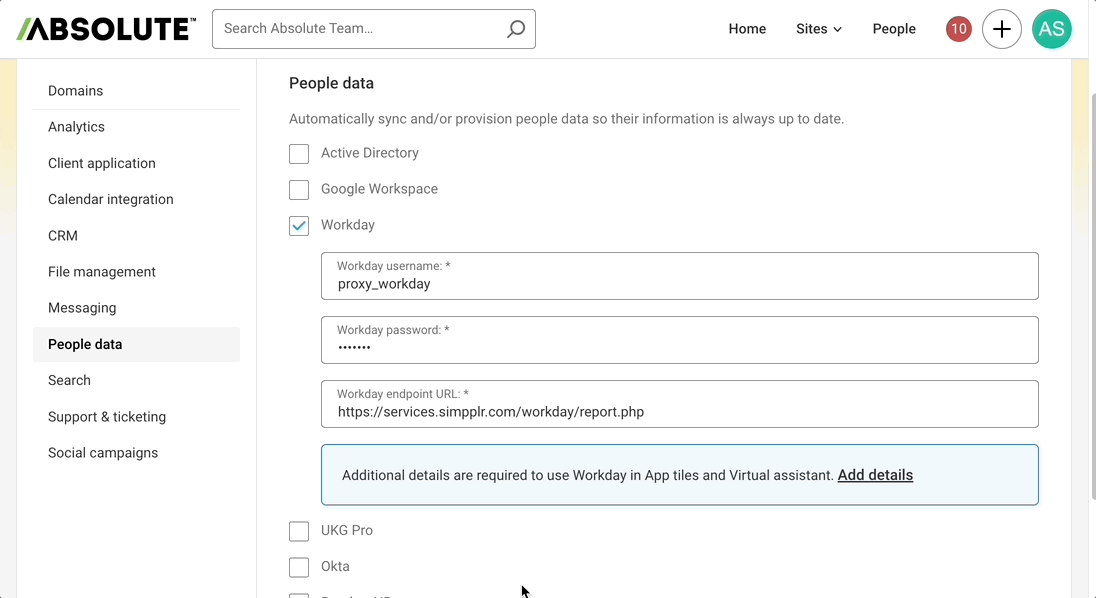Open notifications showing 10 unread

click(x=958, y=28)
